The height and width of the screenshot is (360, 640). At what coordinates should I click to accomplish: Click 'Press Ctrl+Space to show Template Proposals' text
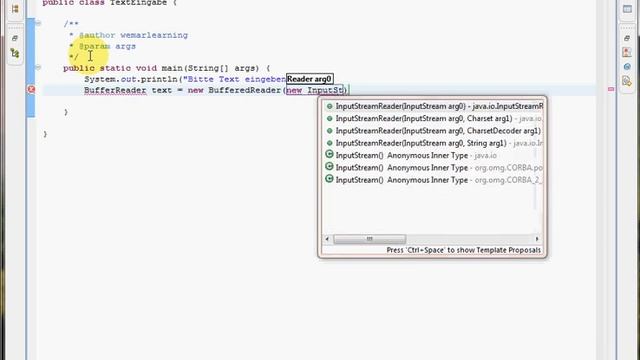coord(463,250)
